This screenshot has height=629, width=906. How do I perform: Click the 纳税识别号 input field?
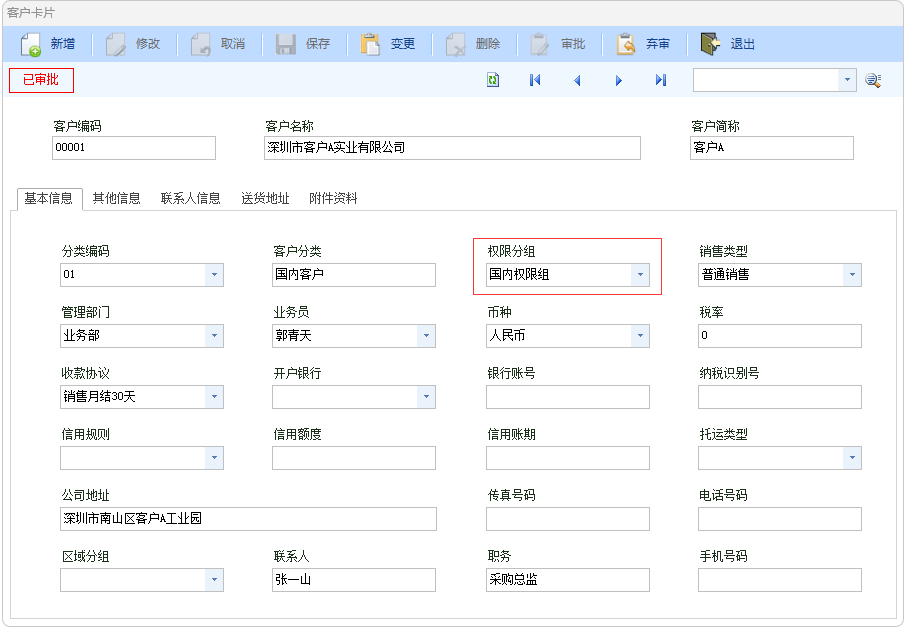coord(780,397)
